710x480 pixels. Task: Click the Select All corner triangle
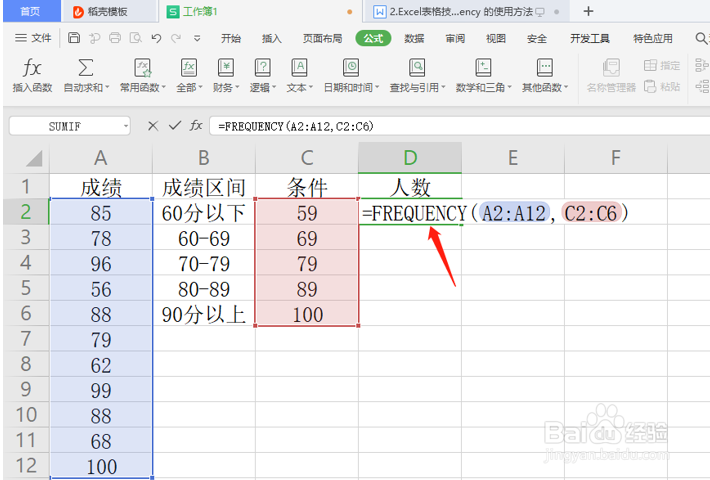tap(34, 158)
